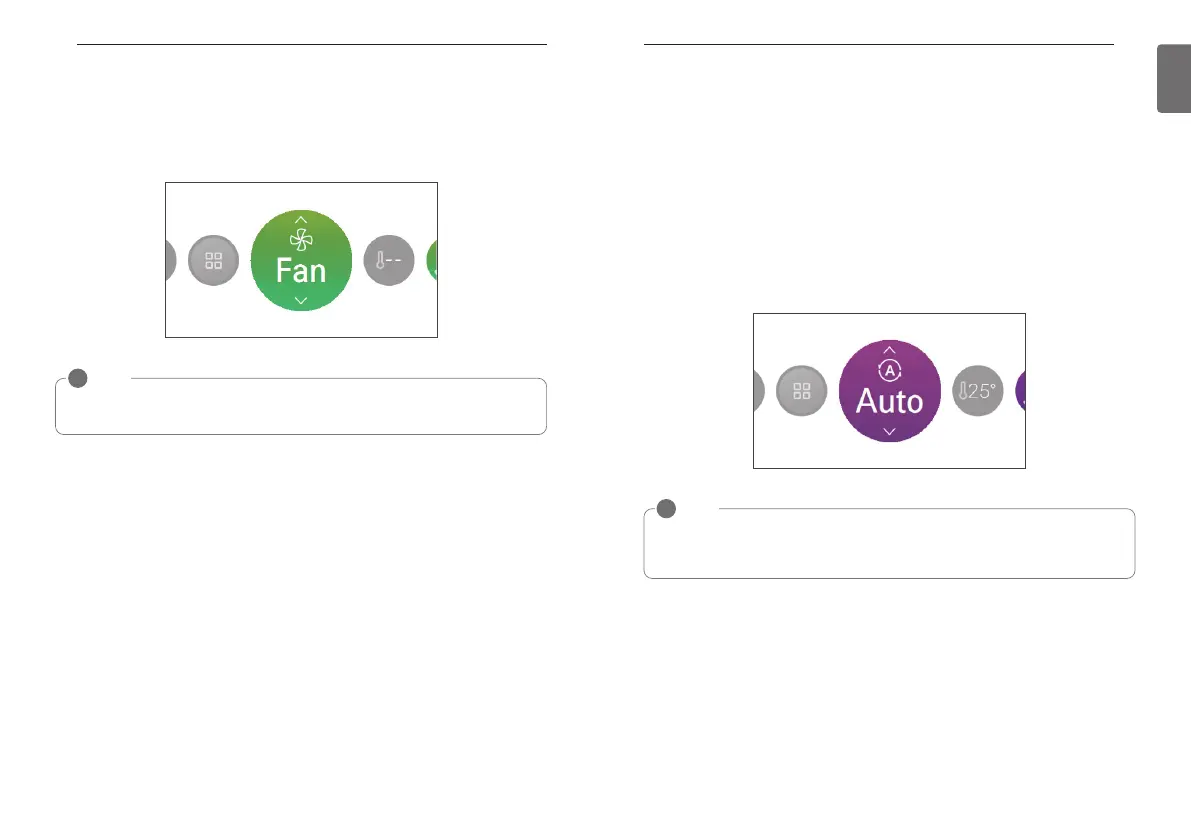This screenshot has width=1191, height=839.
Task: Tap the thermometer button showing 25°
Action: coord(977,391)
